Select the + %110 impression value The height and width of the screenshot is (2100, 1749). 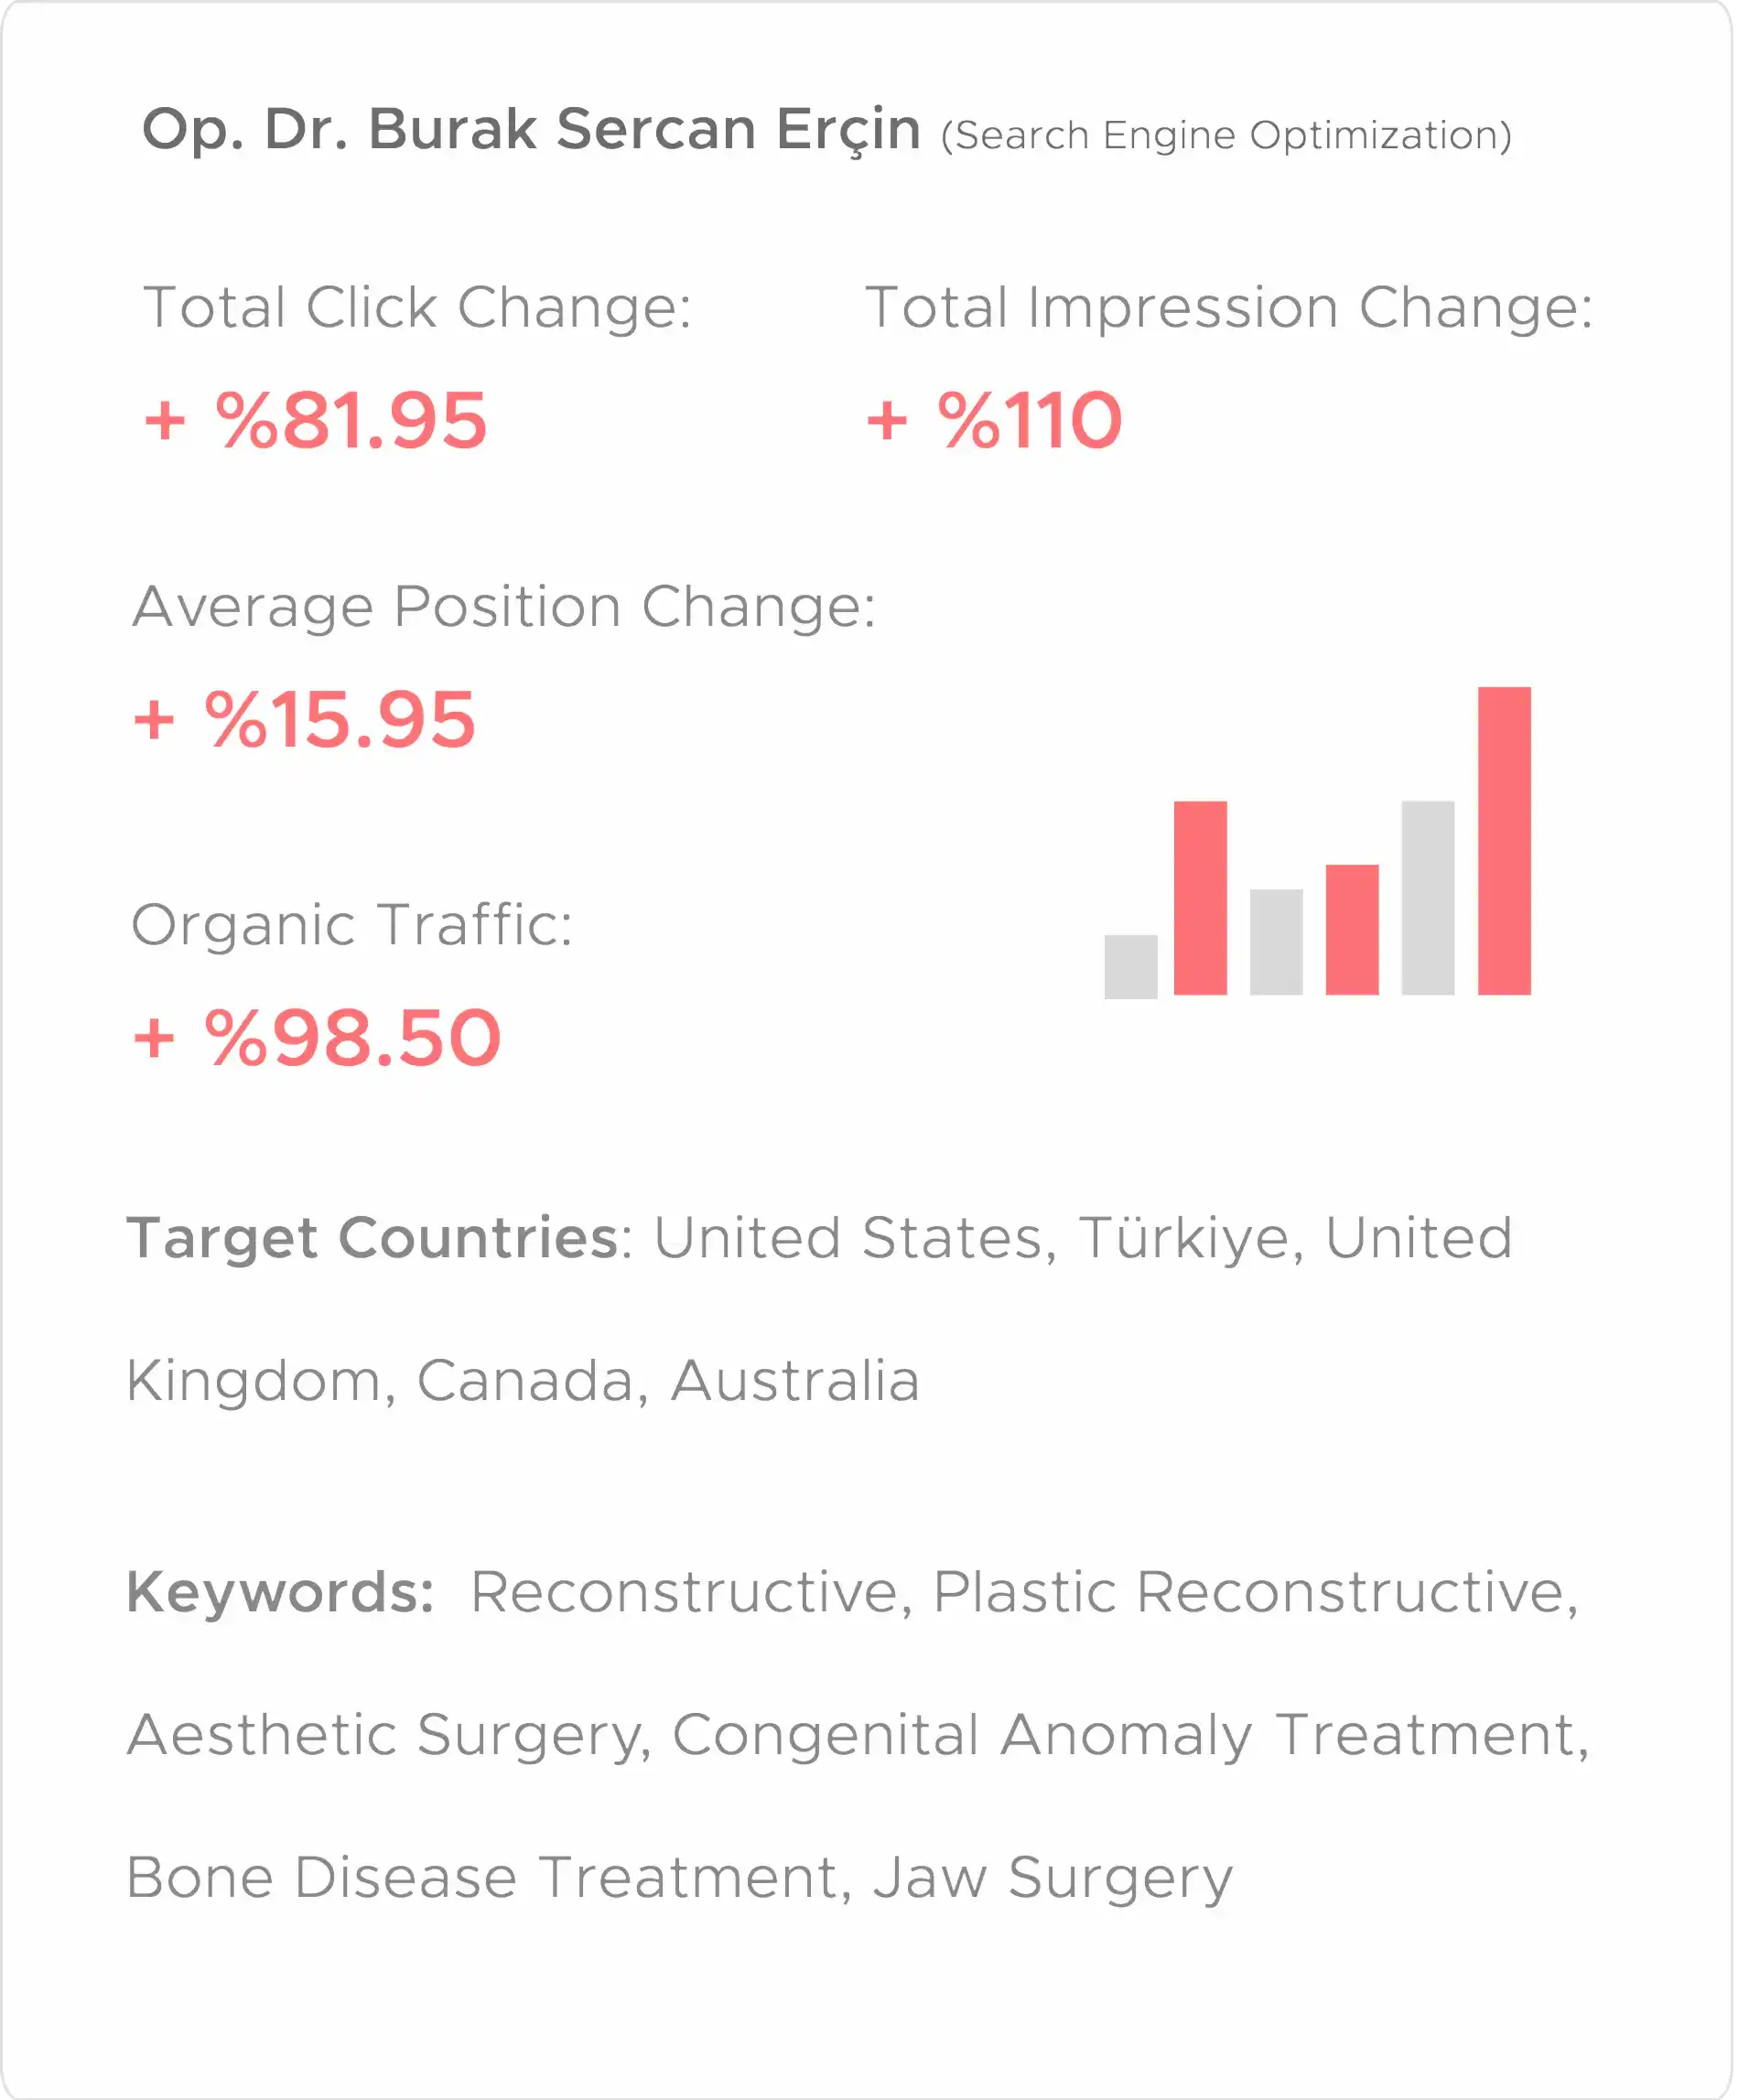[x=994, y=420]
